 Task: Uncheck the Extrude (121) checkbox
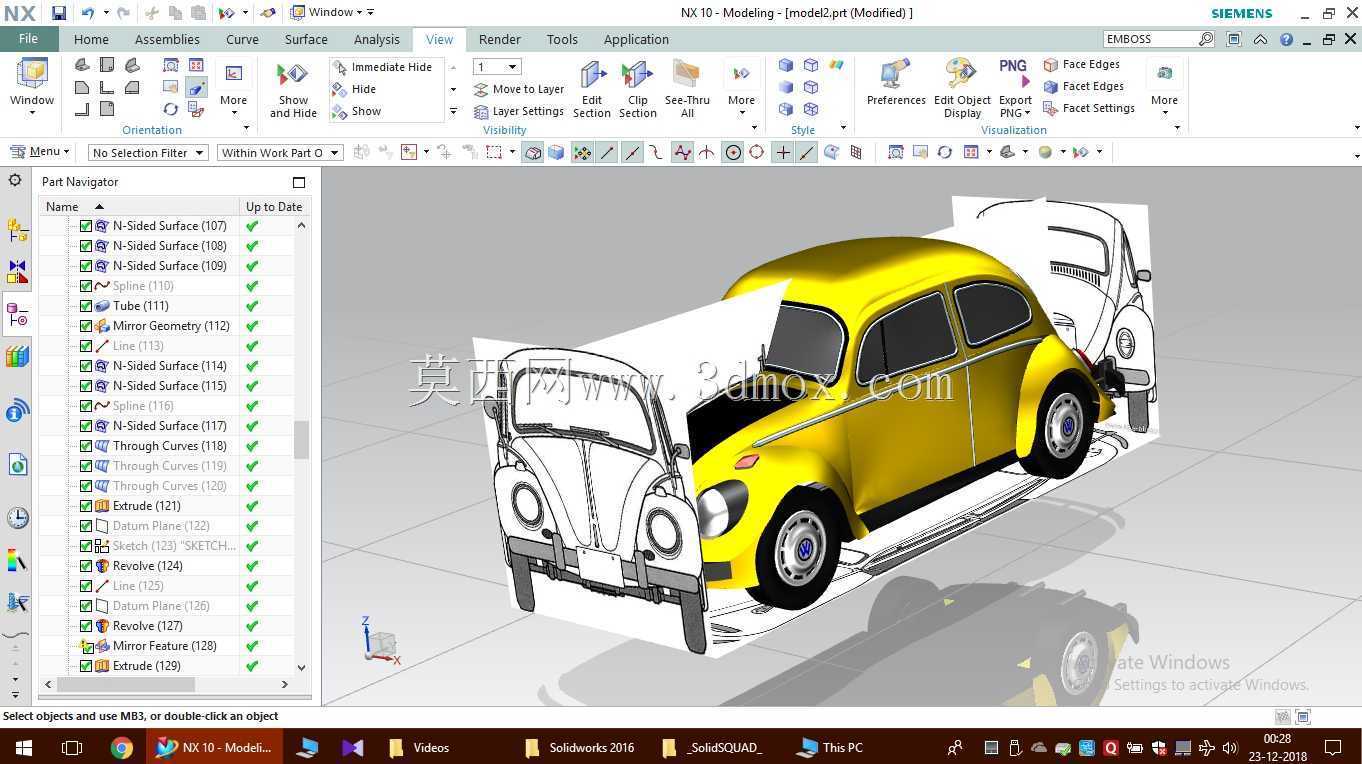click(x=86, y=506)
